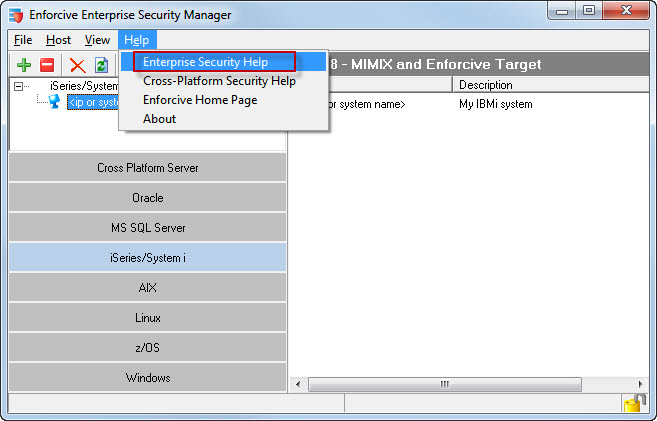The width and height of the screenshot is (657, 421).
Task: Select the iSeries/System i panel button
Action: [147, 258]
